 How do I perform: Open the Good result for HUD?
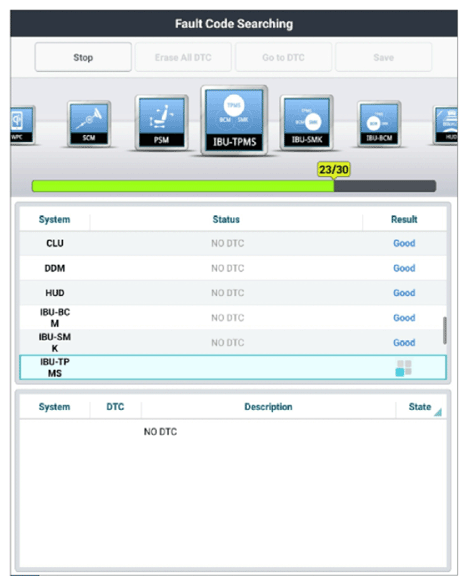tap(404, 293)
